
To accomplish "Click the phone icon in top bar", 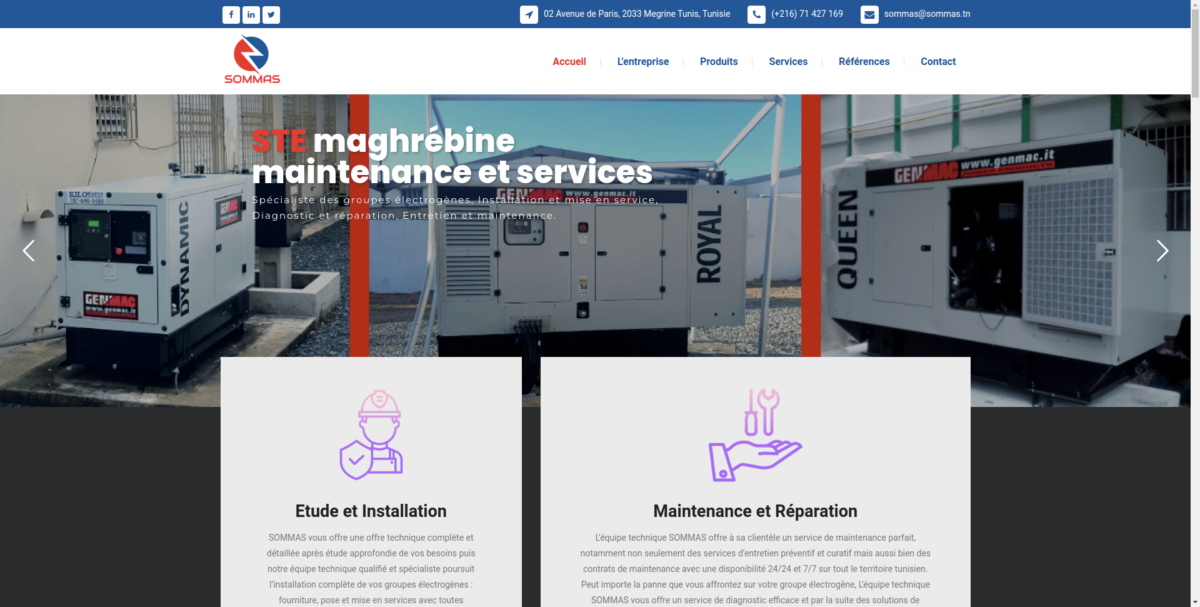I will 756,14.
